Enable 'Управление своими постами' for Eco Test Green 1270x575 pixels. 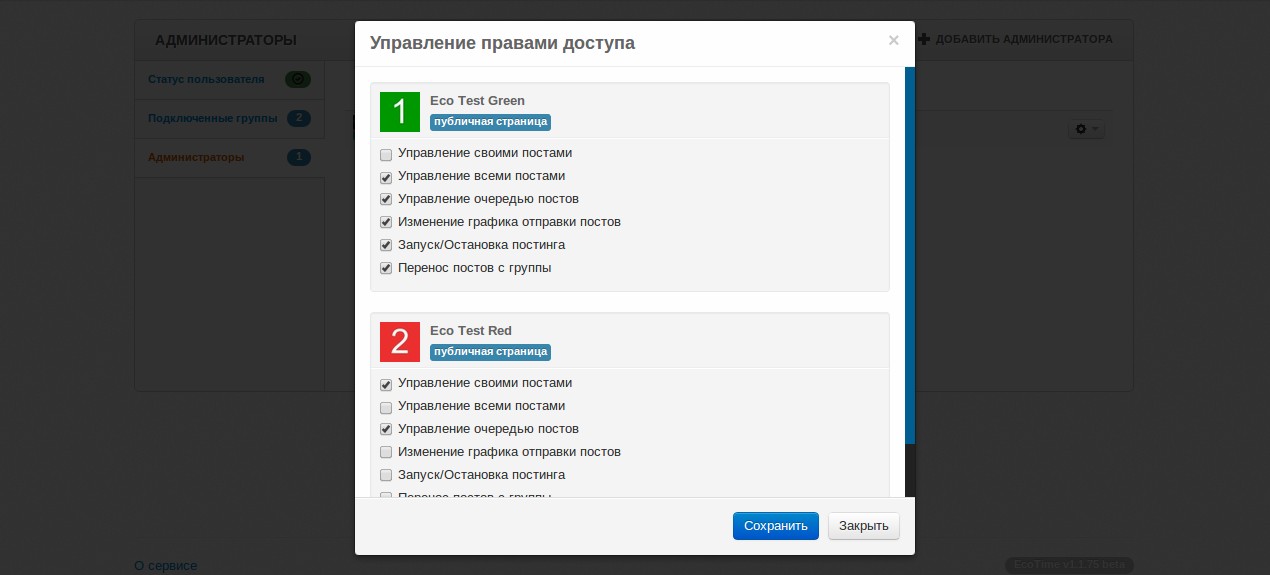(386, 155)
